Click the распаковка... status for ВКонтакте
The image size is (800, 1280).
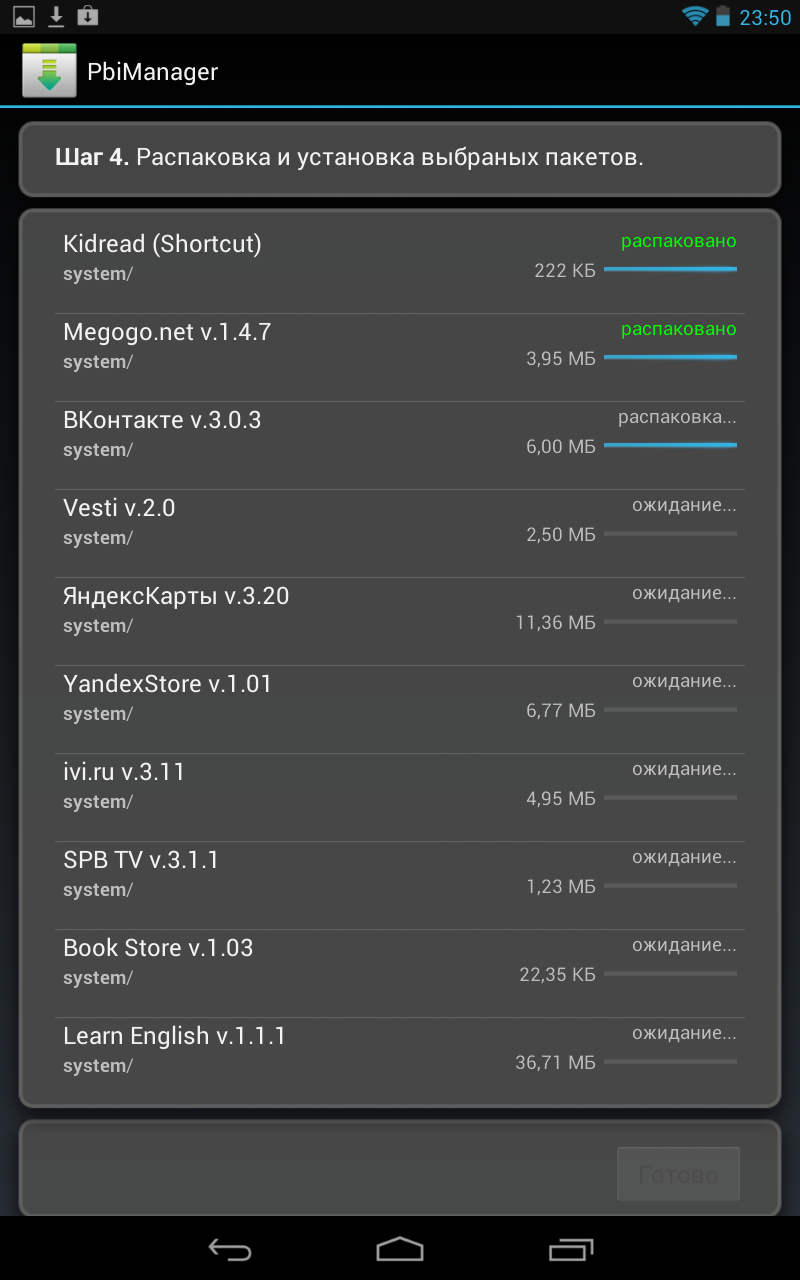pyautogui.click(x=677, y=417)
